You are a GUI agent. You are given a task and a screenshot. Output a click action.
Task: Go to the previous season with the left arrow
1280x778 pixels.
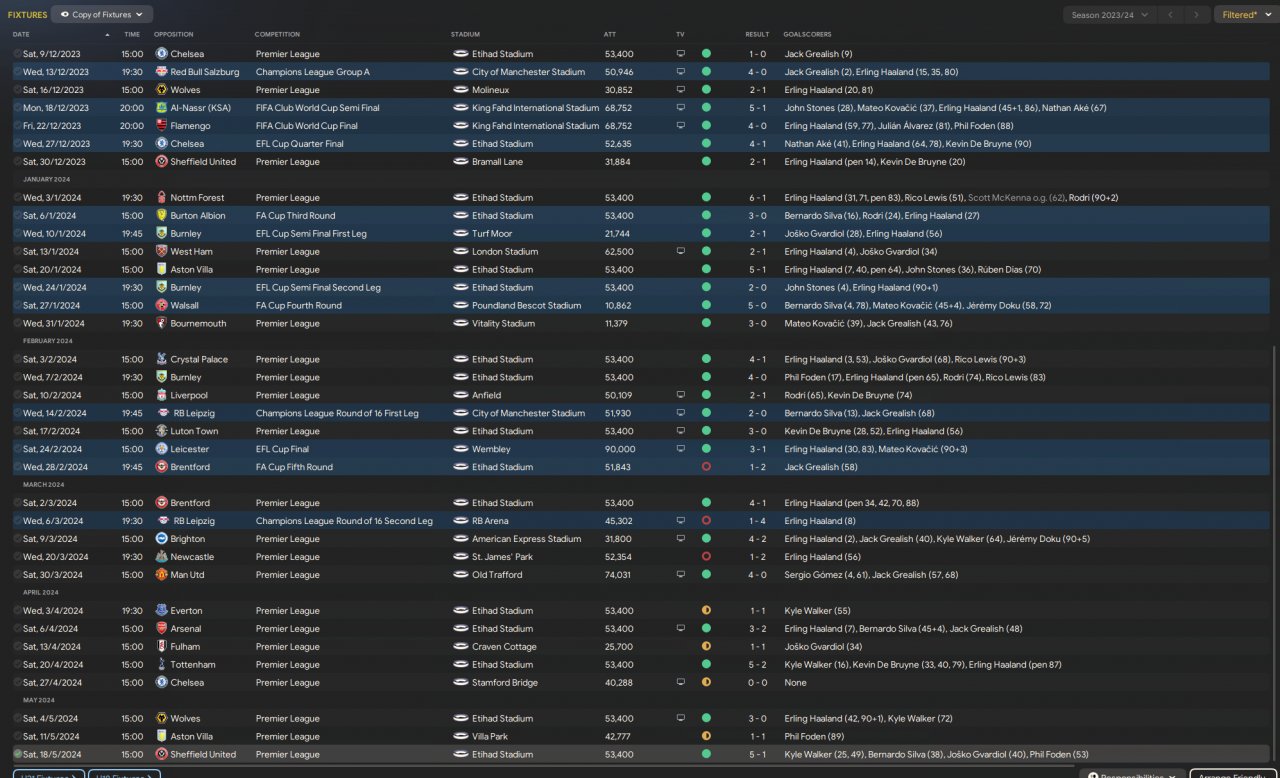(x=1170, y=15)
